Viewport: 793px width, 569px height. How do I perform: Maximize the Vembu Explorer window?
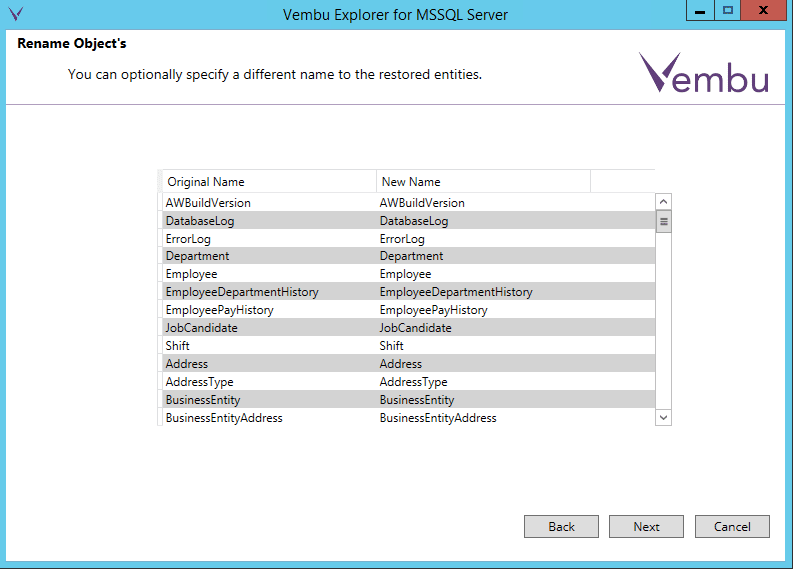coord(727,10)
